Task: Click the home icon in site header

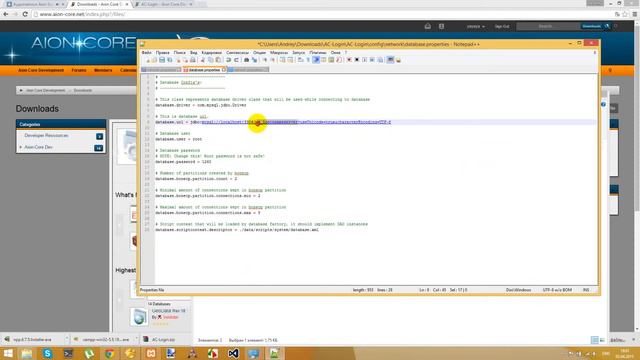Action: point(427,27)
